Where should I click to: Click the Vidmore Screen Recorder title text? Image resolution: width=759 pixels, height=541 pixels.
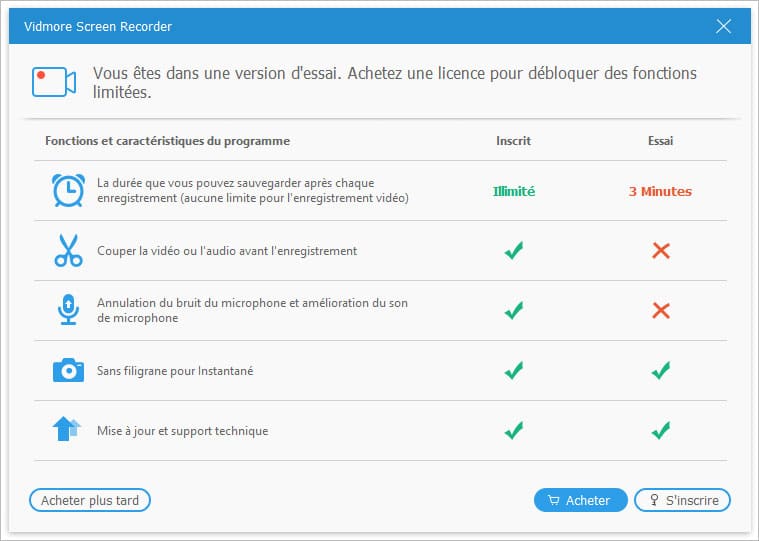click(98, 26)
